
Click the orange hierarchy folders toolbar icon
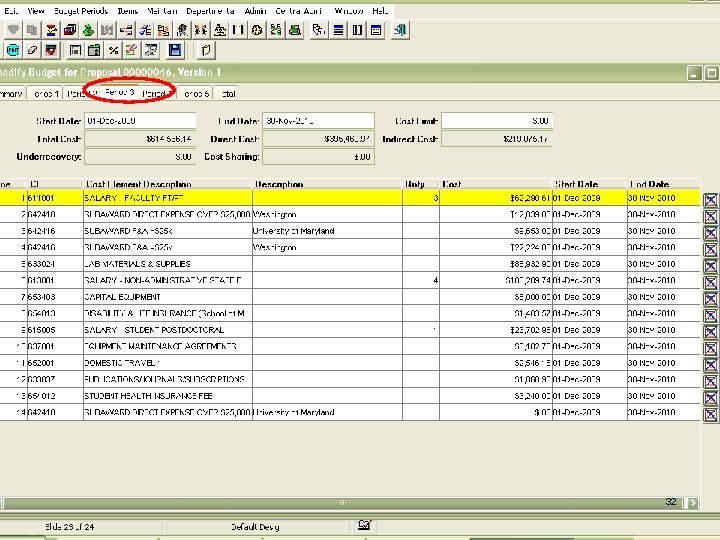click(163, 30)
